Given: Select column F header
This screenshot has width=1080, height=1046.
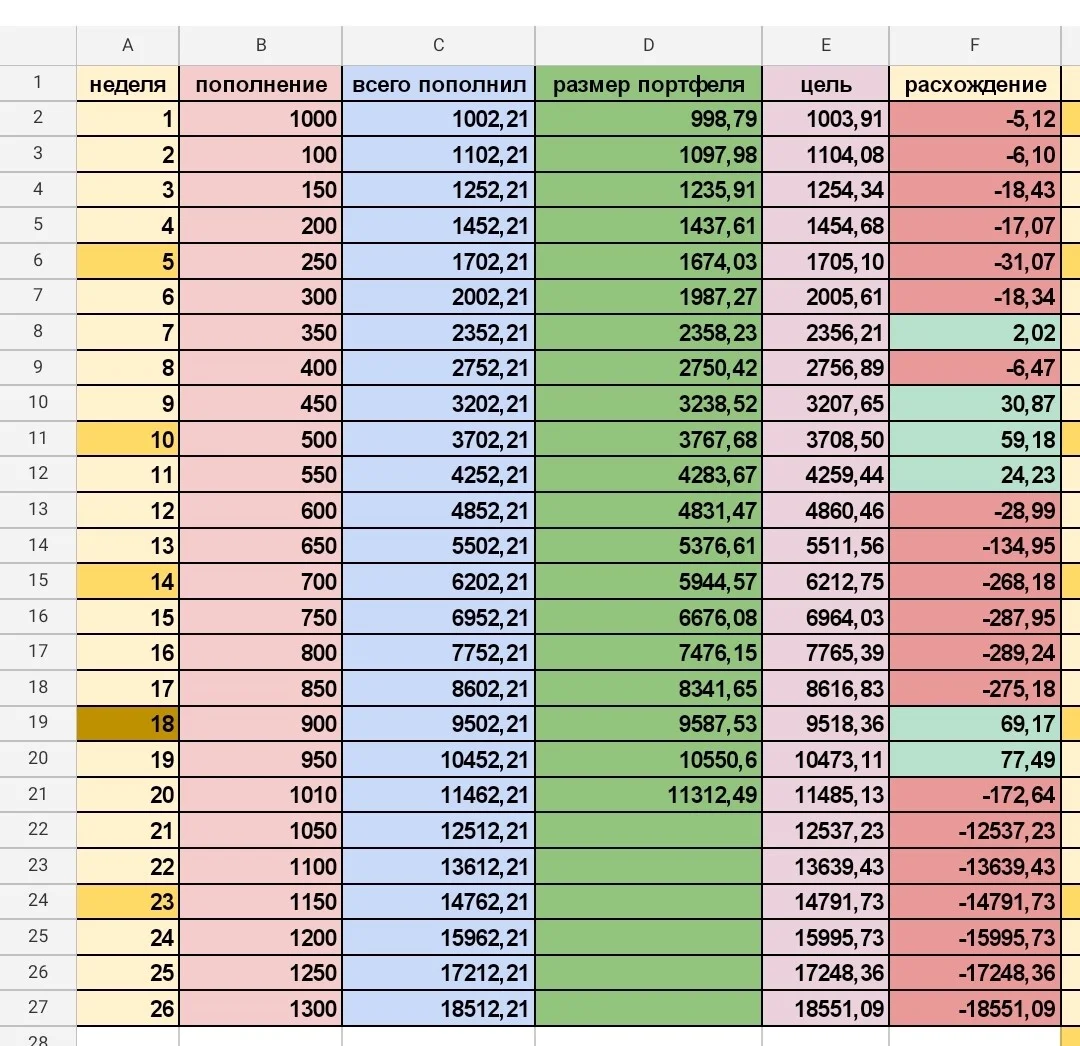Looking at the screenshot, I should coord(975,45).
